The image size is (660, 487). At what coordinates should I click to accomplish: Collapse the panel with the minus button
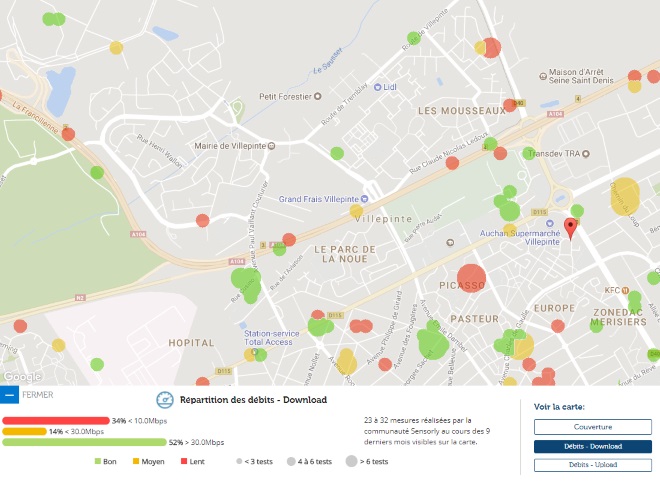coord(9,395)
